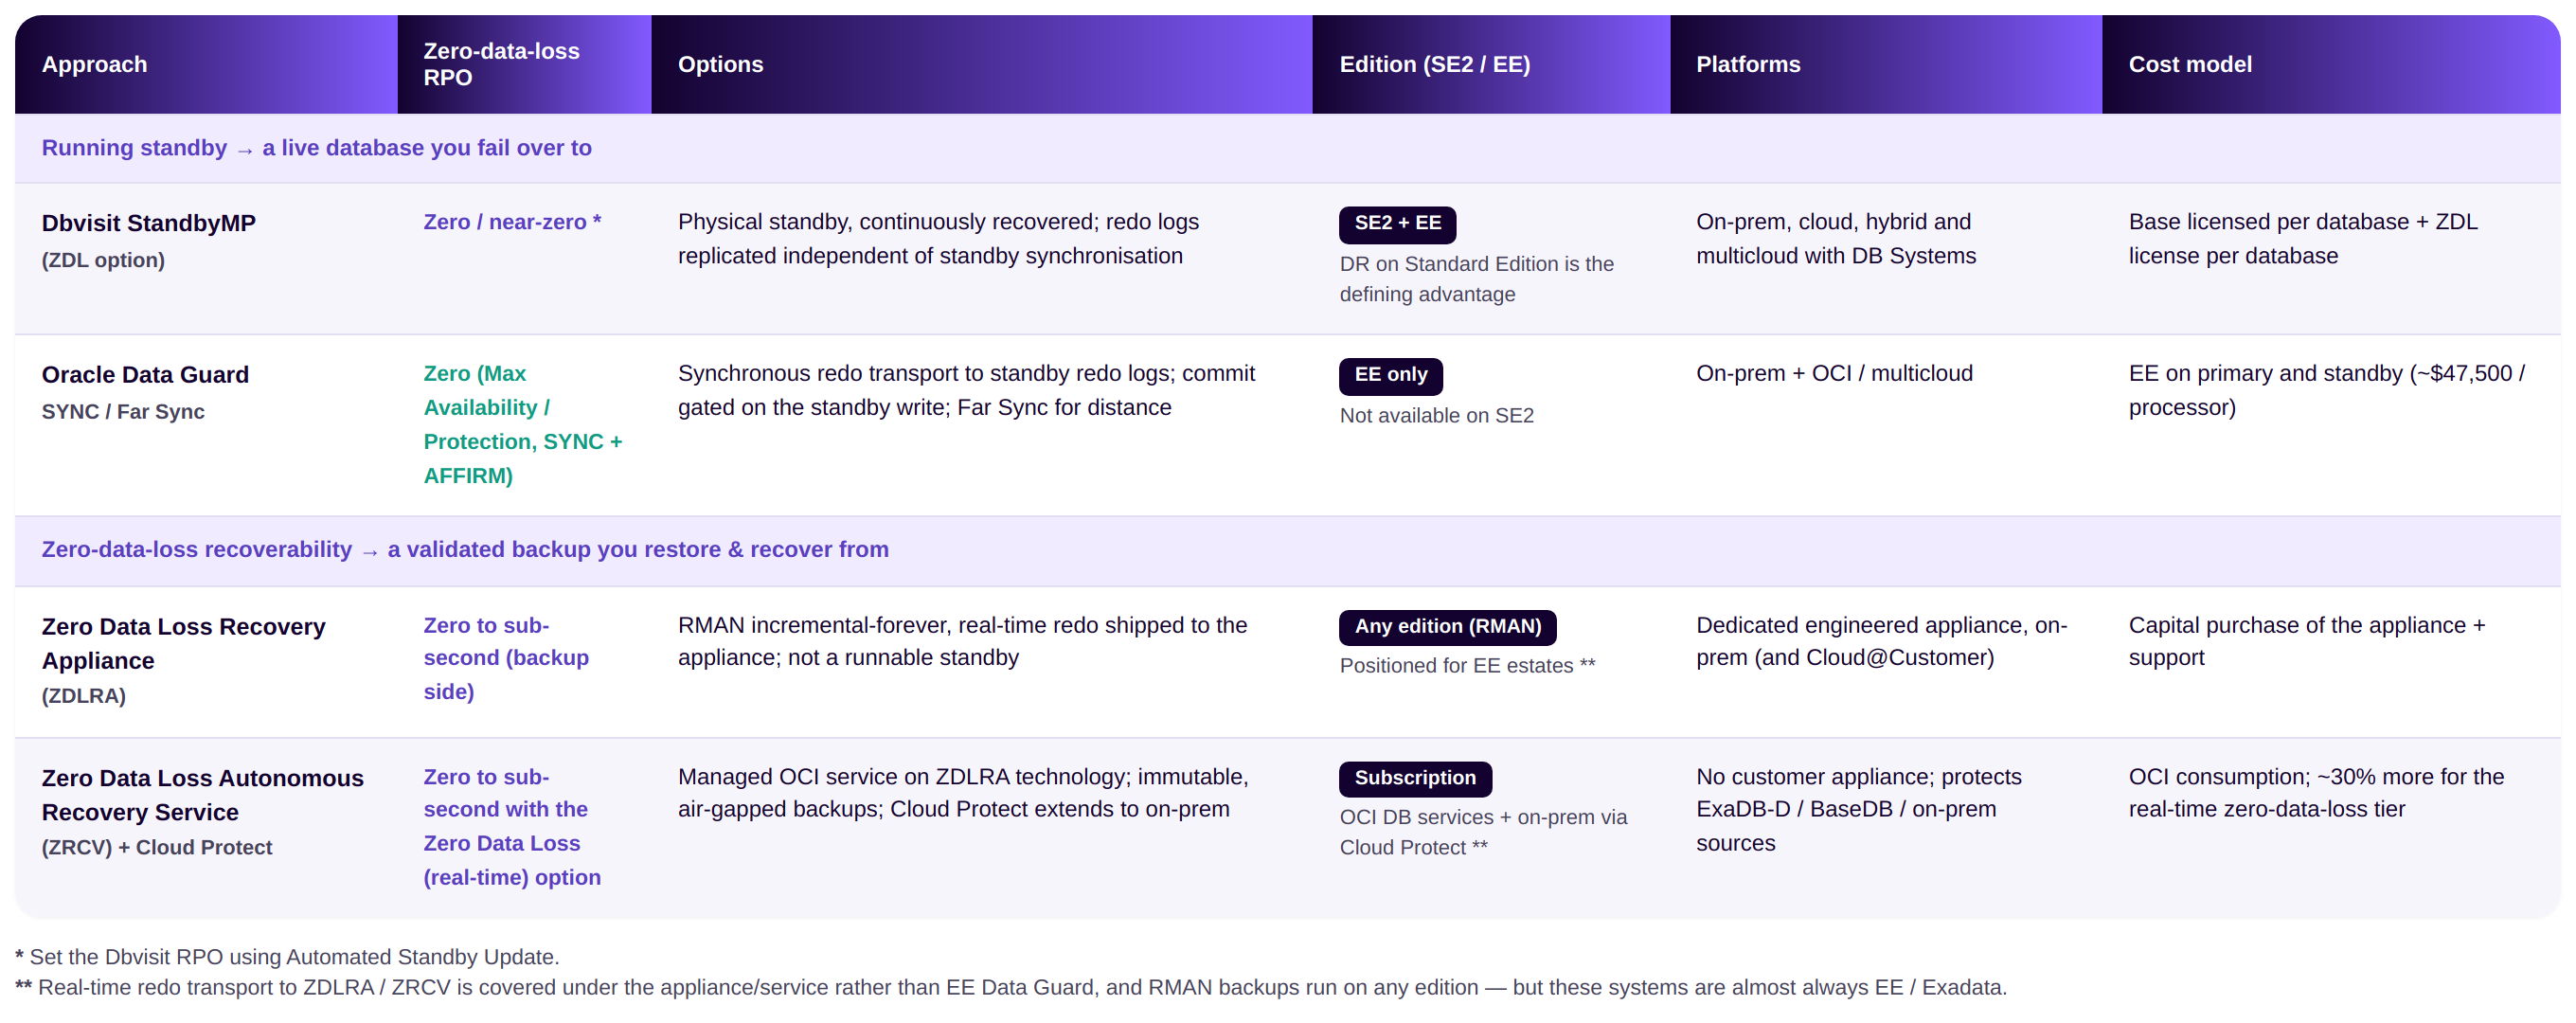Click the Cost model column header
2576x1023 pixels.
click(x=2331, y=64)
